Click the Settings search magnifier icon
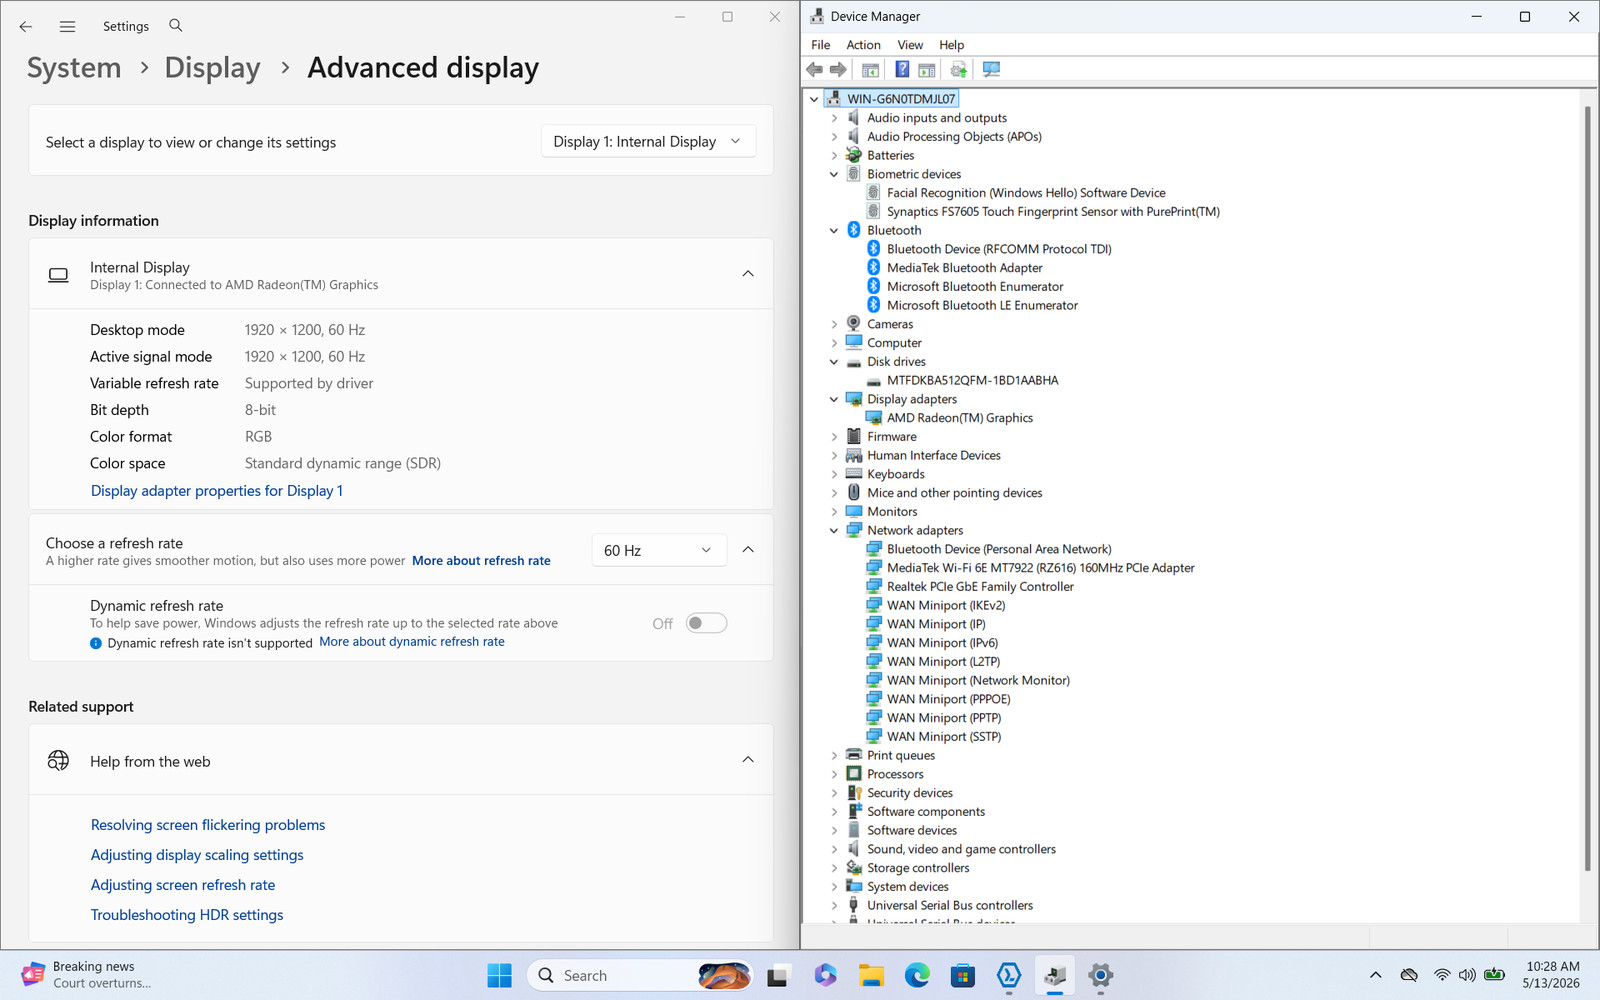The image size is (1600, 1000). pos(176,25)
